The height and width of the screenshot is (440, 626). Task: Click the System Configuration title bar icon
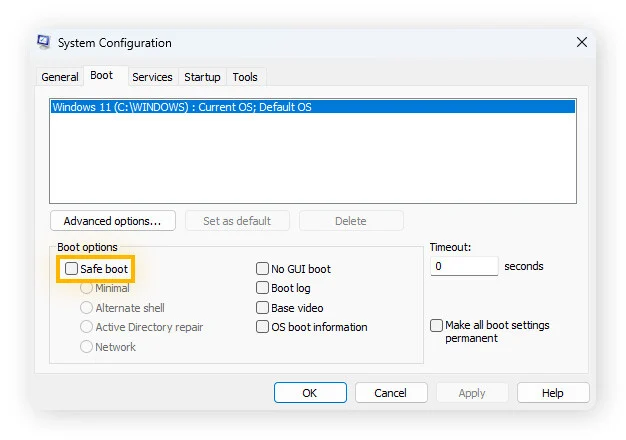[x=44, y=43]
